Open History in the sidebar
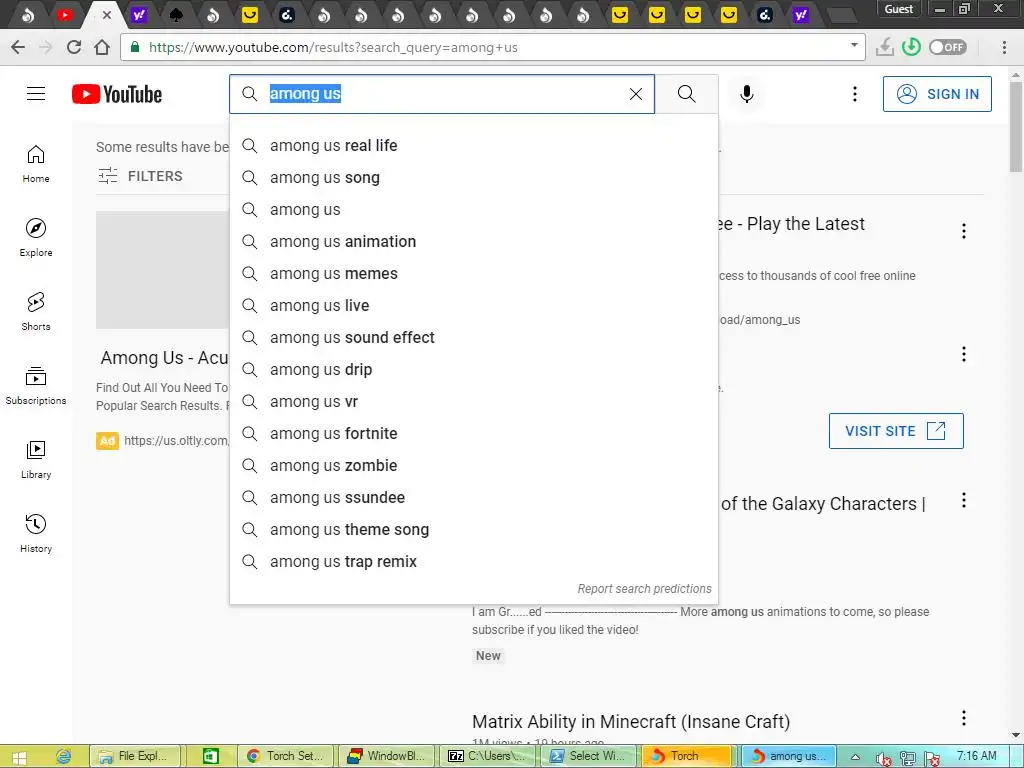Image resolution: width=1024 pixels, height=768 pixels. click(36, 534)
